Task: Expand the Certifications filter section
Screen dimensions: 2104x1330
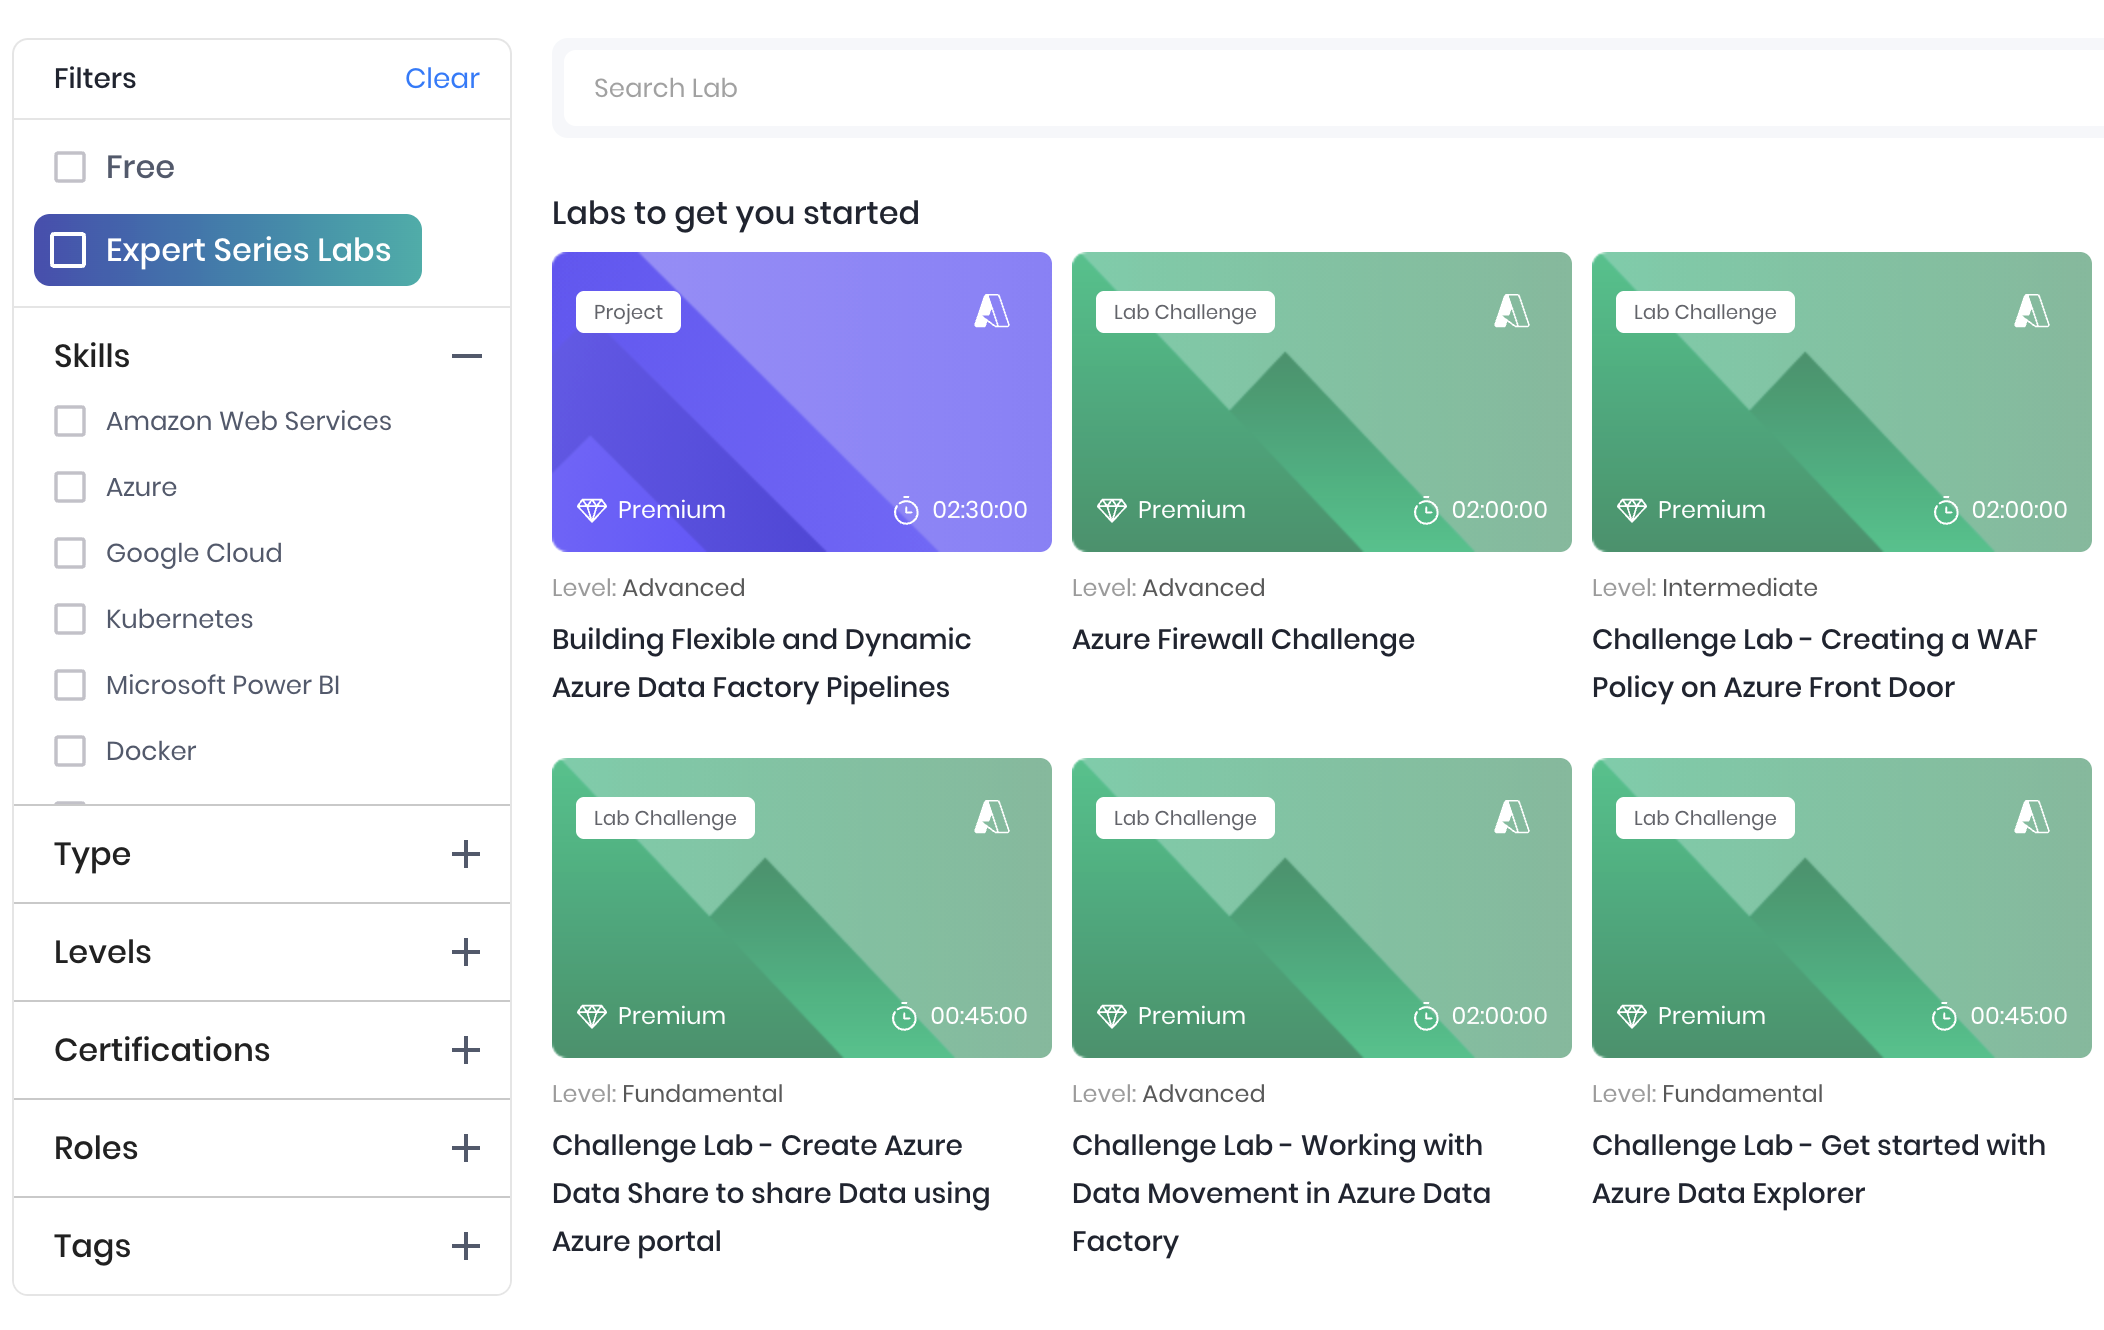Action: pyautogui.click(x=466, y=1050)
